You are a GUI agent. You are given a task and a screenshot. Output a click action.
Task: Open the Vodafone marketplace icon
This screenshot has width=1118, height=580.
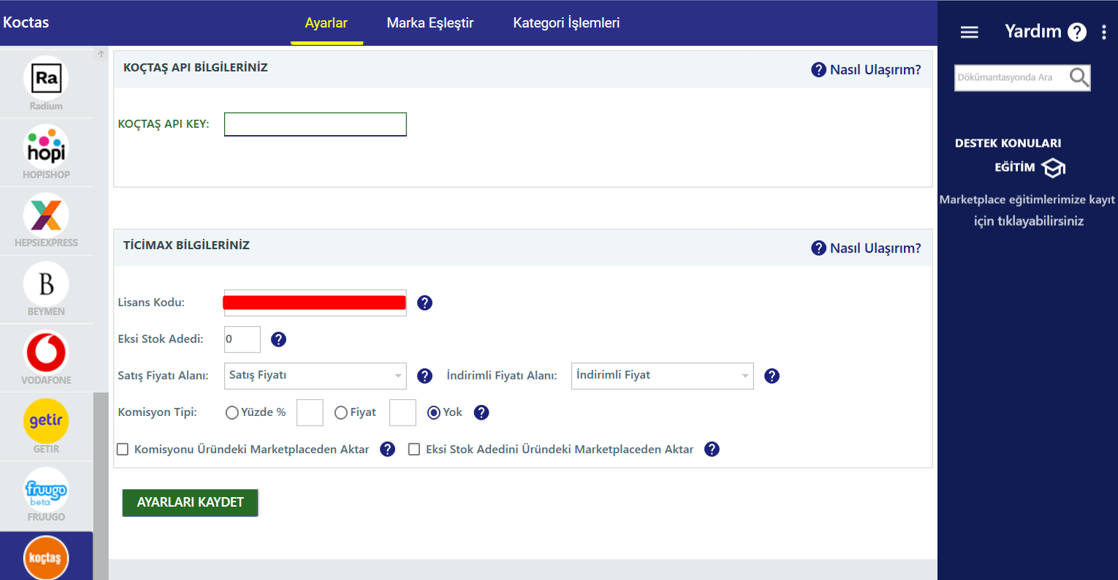click(x=46, y=352)
